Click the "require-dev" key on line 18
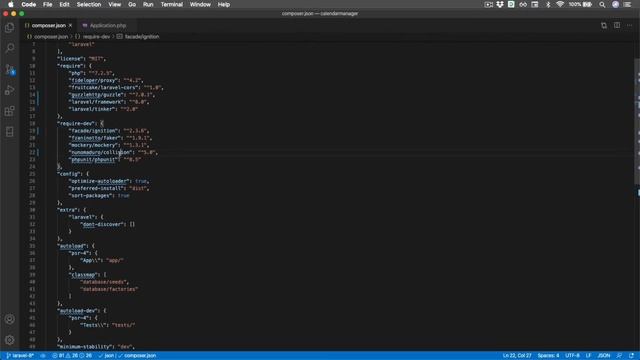This screenshot has height=360, width=640. click(x=76, y=123)
